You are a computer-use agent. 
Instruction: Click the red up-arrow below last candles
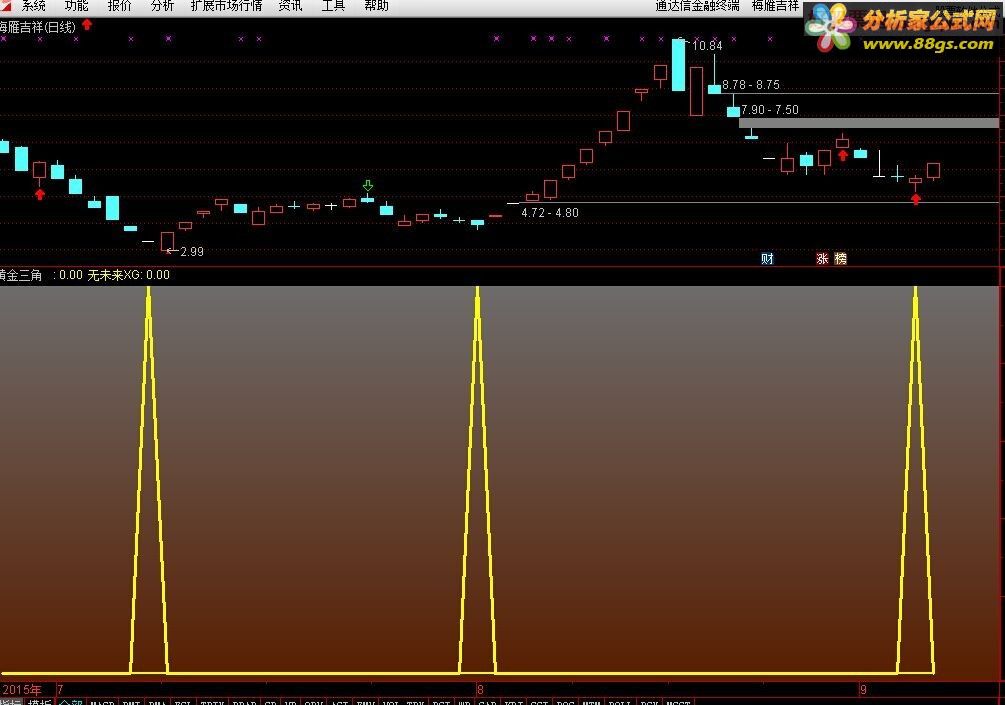915,199
